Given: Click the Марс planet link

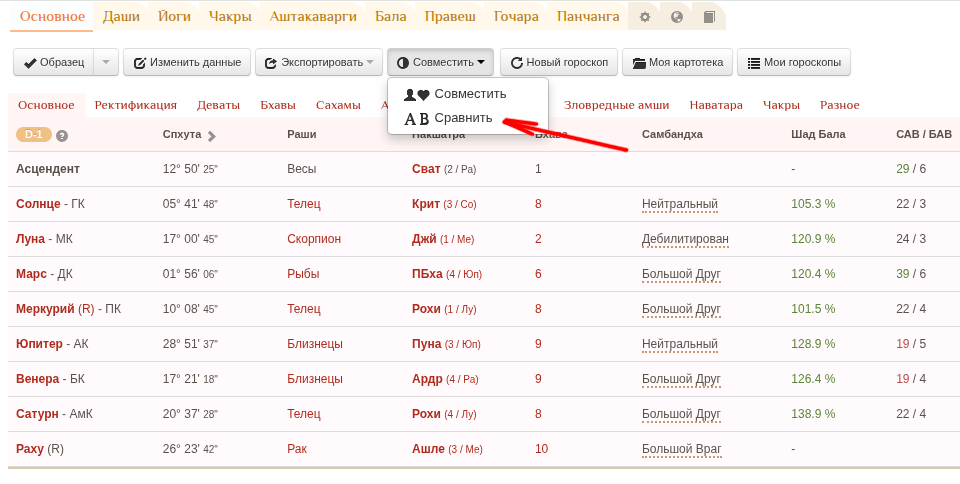Looking at the screenshot, I should [31, 274].
